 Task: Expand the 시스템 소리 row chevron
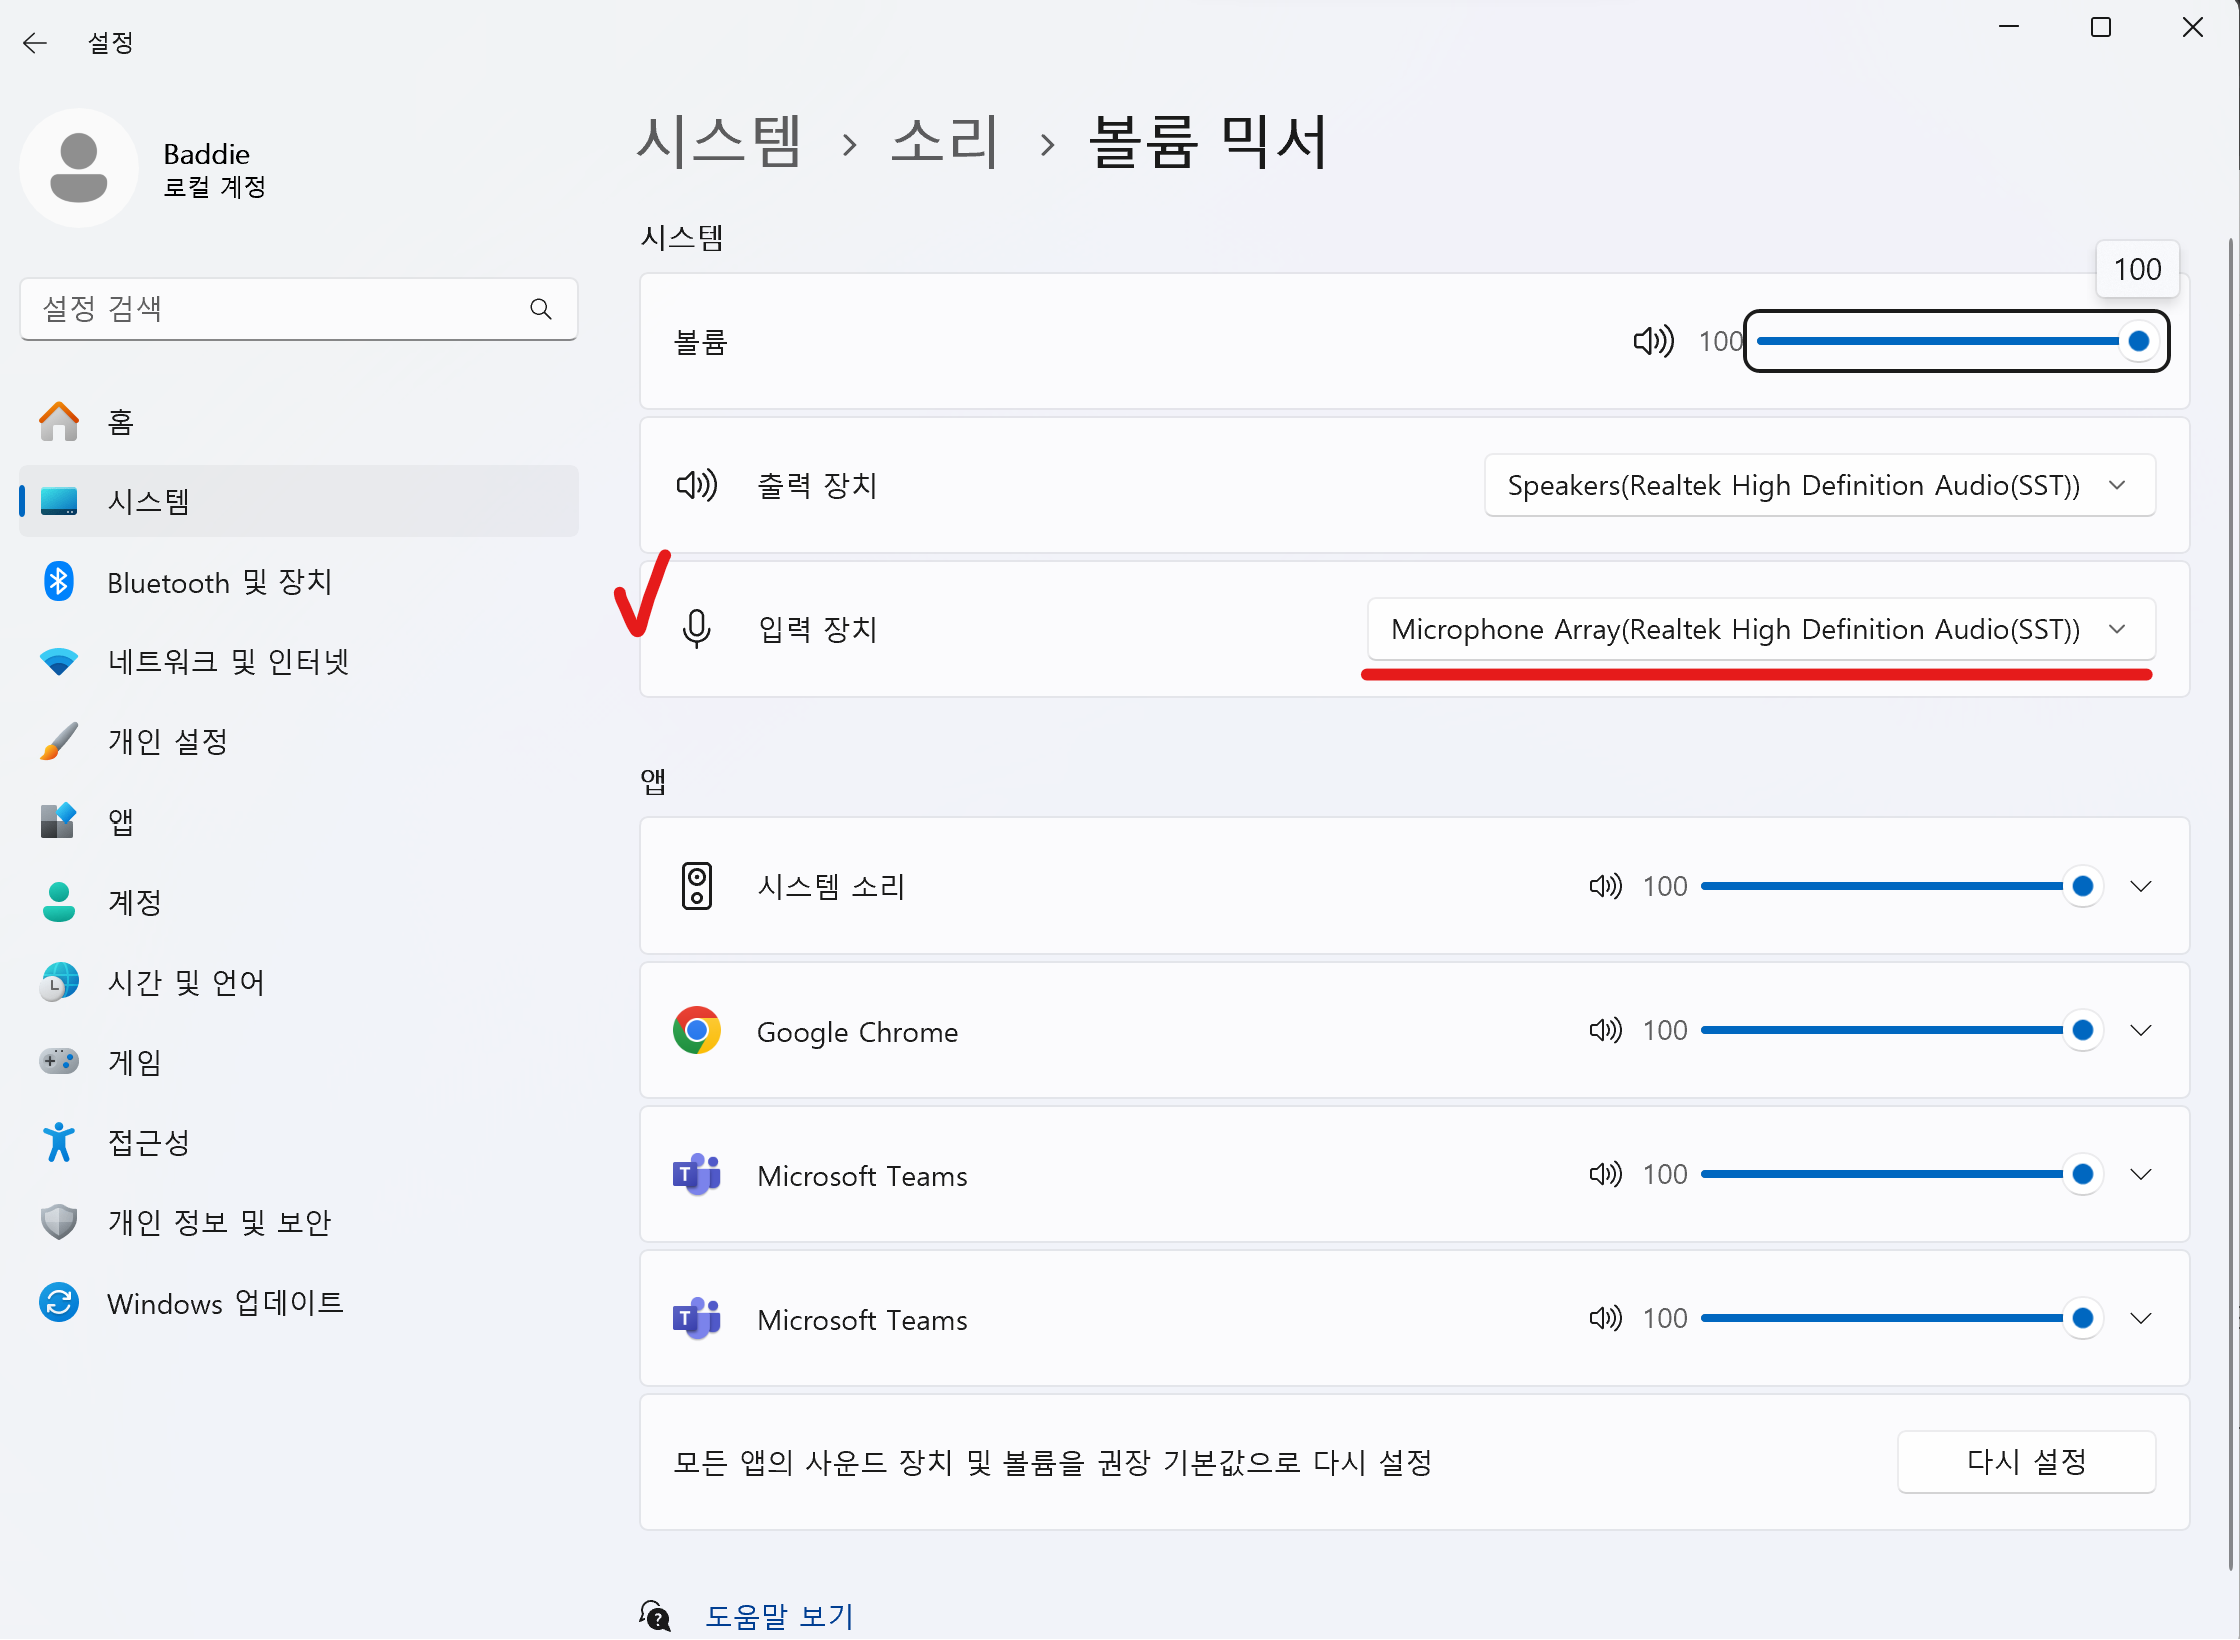[2140, 886]
